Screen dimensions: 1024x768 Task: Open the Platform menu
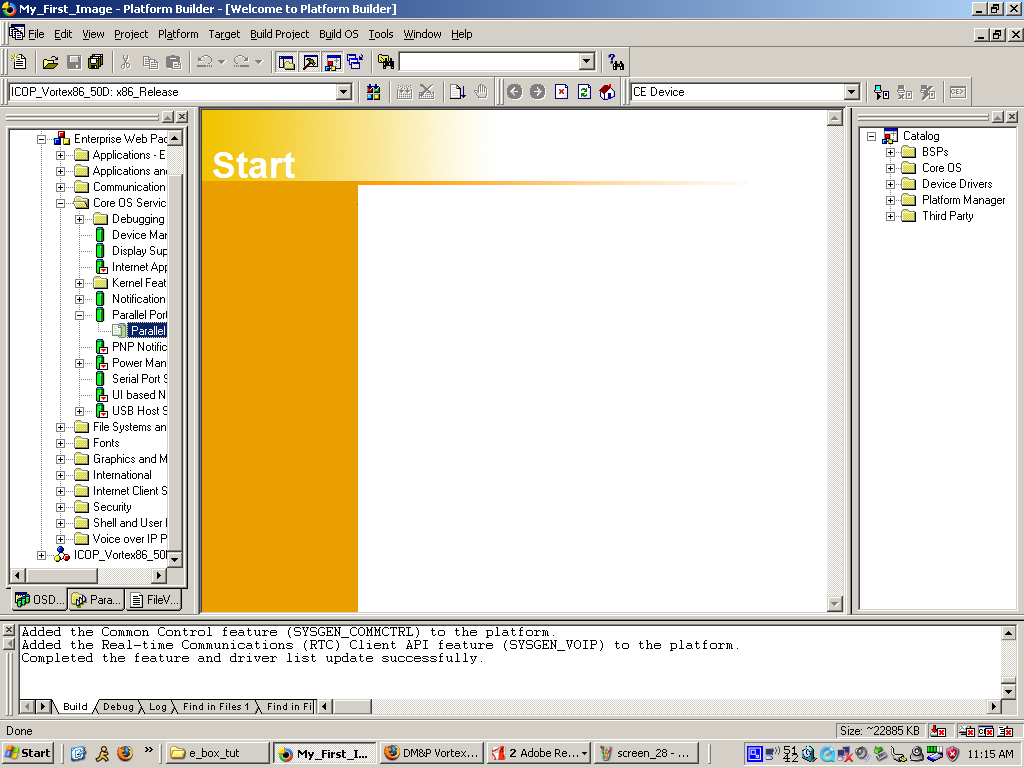click(178, 34)
